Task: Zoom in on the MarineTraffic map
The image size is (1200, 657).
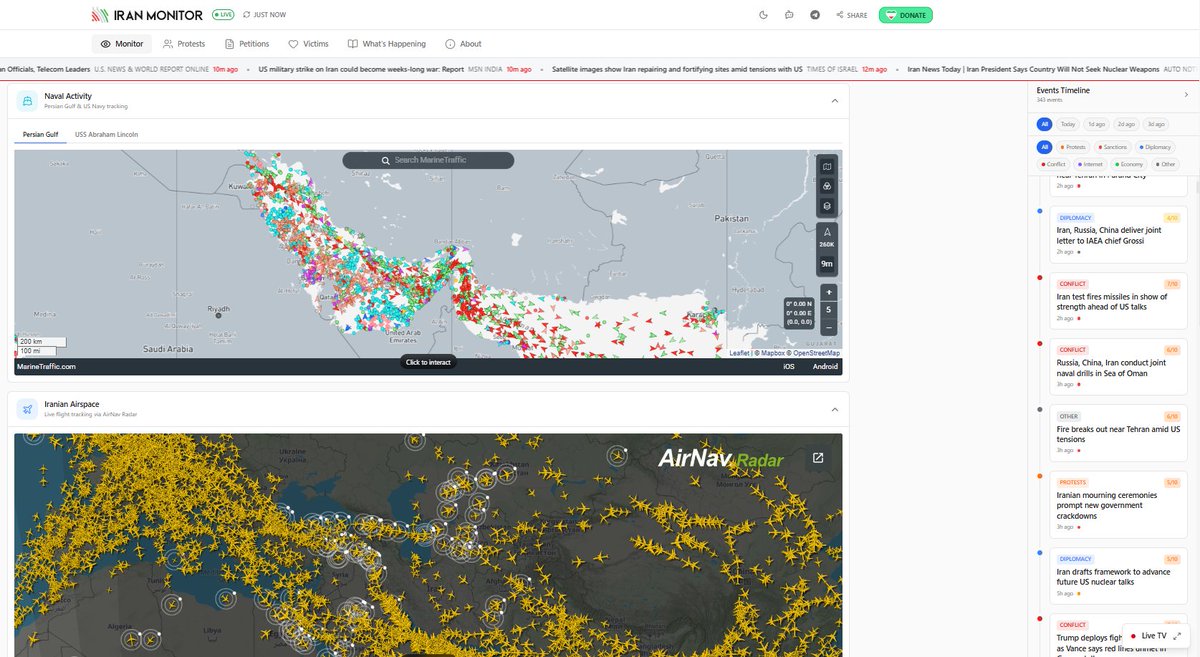Action: (827, 292)
